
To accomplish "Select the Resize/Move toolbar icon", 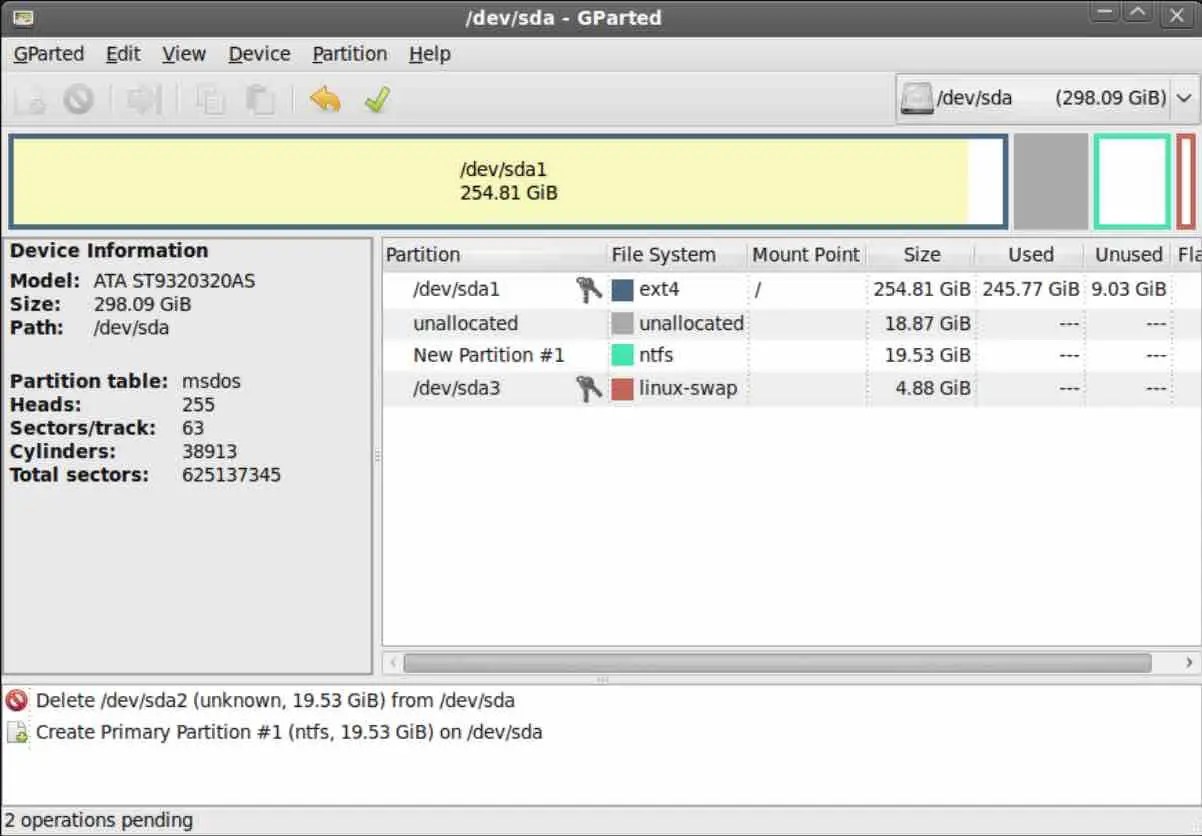I will (x=140, y=98).
